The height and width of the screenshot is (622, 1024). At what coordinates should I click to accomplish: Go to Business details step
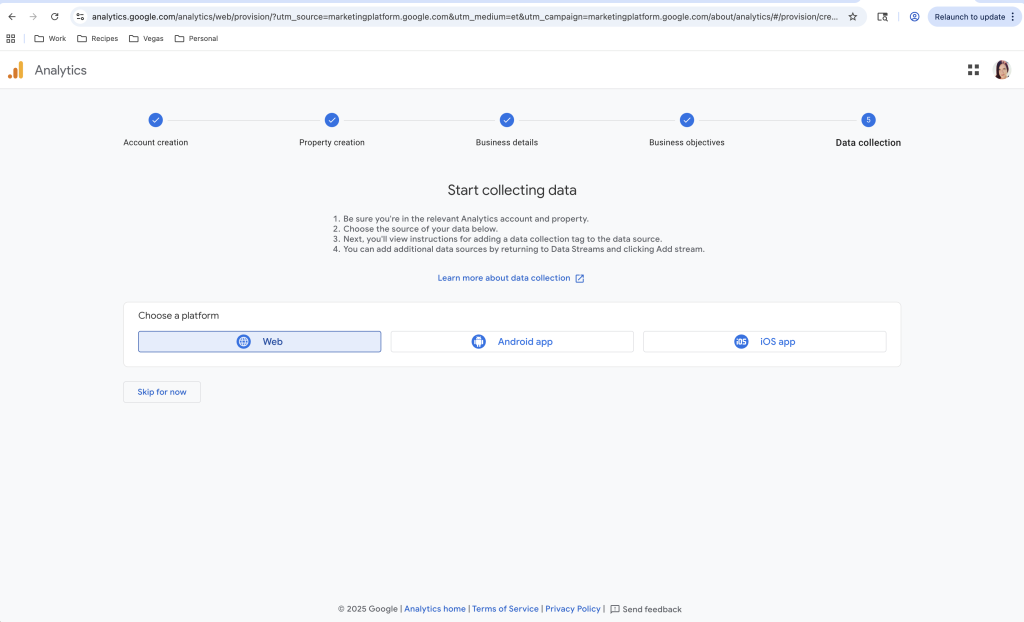(x=507, y=120)
